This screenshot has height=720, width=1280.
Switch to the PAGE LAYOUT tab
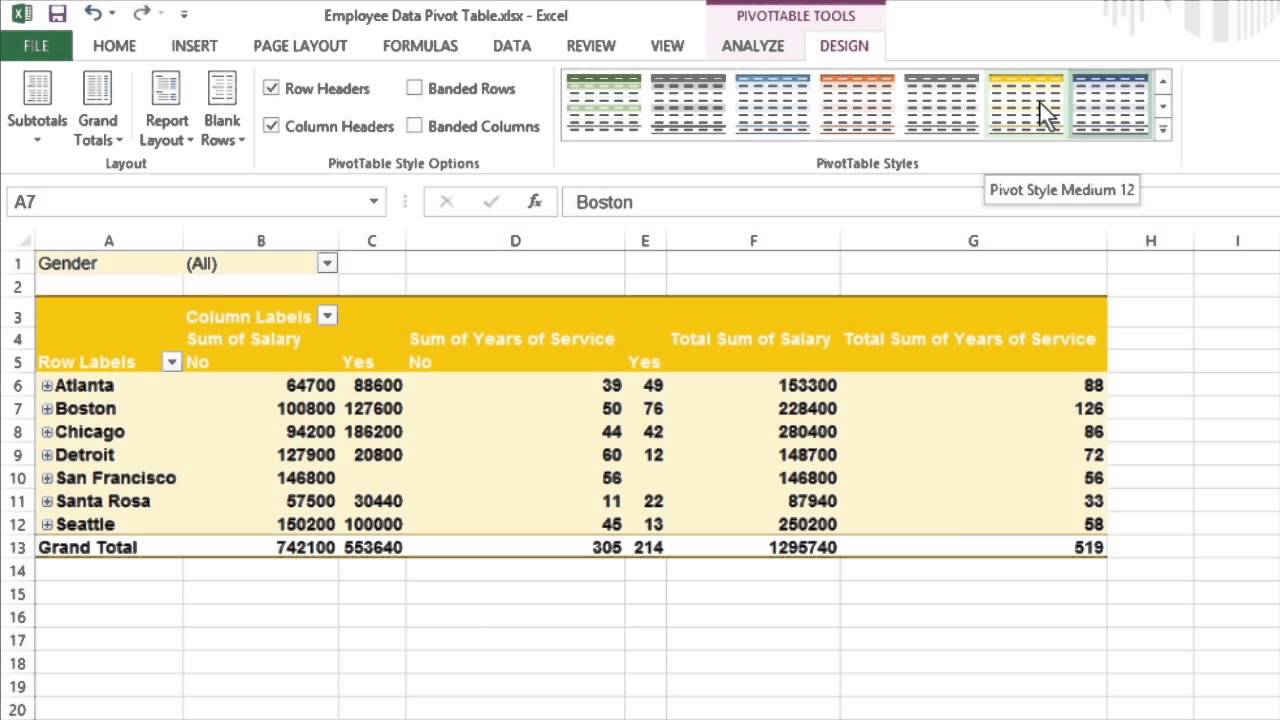(x=300, y=46)
